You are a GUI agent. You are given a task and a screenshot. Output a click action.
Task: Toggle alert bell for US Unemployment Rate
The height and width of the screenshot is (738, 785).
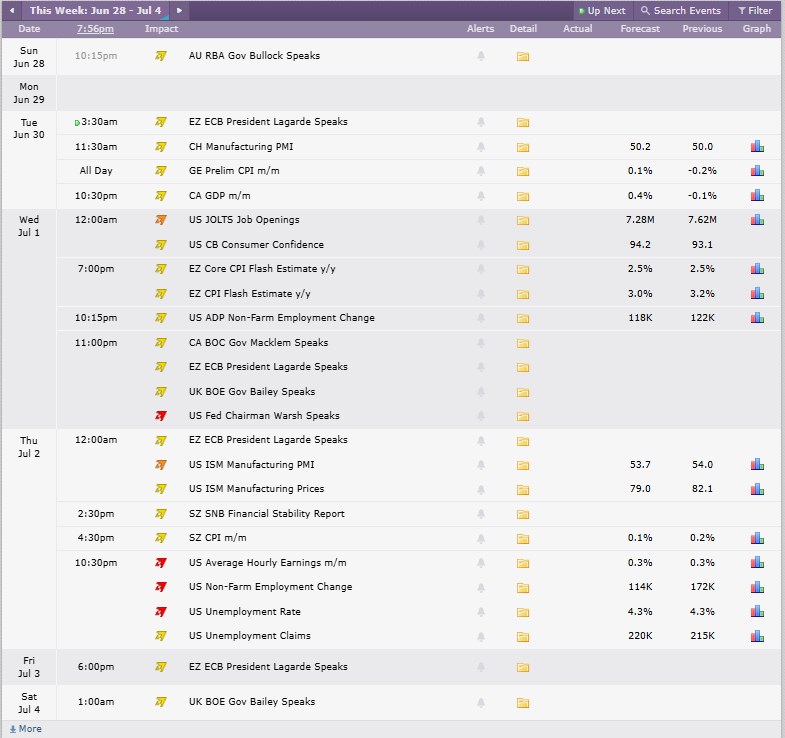pyautogui.click(x=481, y=612)
